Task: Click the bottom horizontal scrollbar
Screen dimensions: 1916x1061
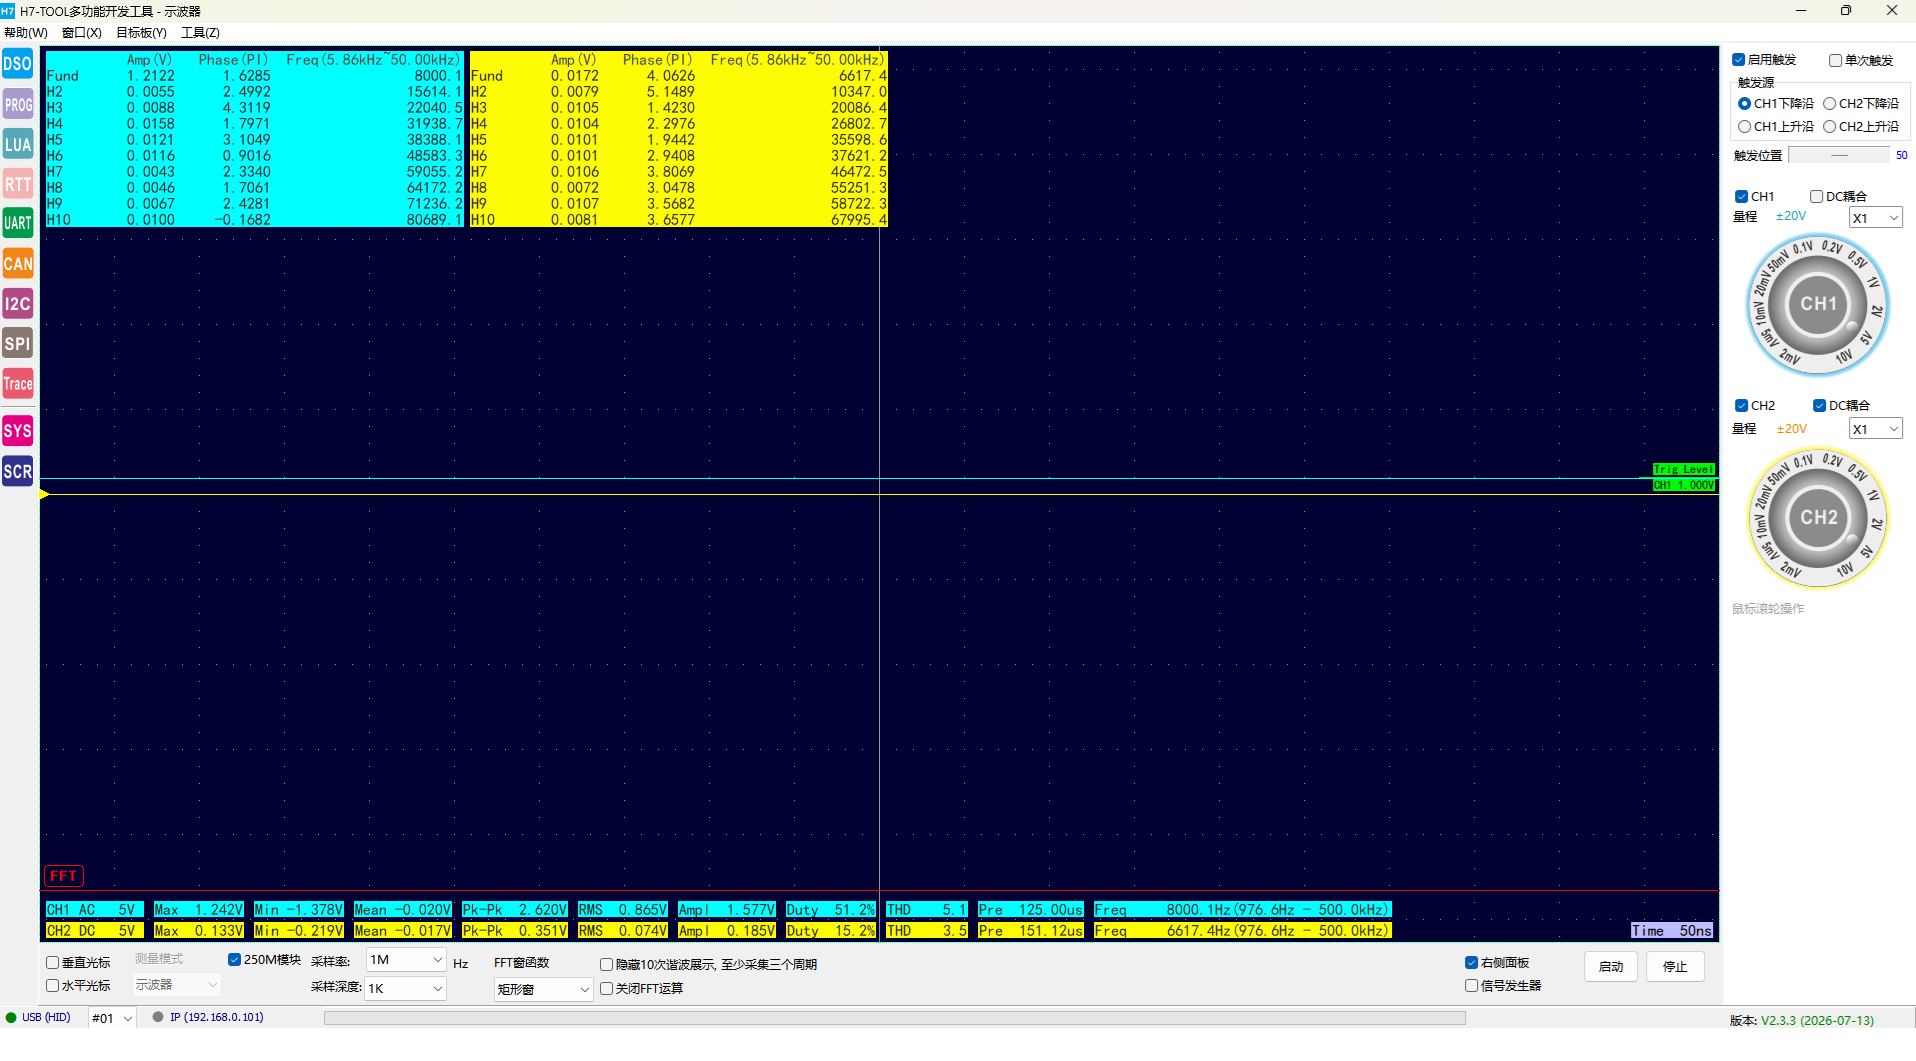Action: (894, 1019)
